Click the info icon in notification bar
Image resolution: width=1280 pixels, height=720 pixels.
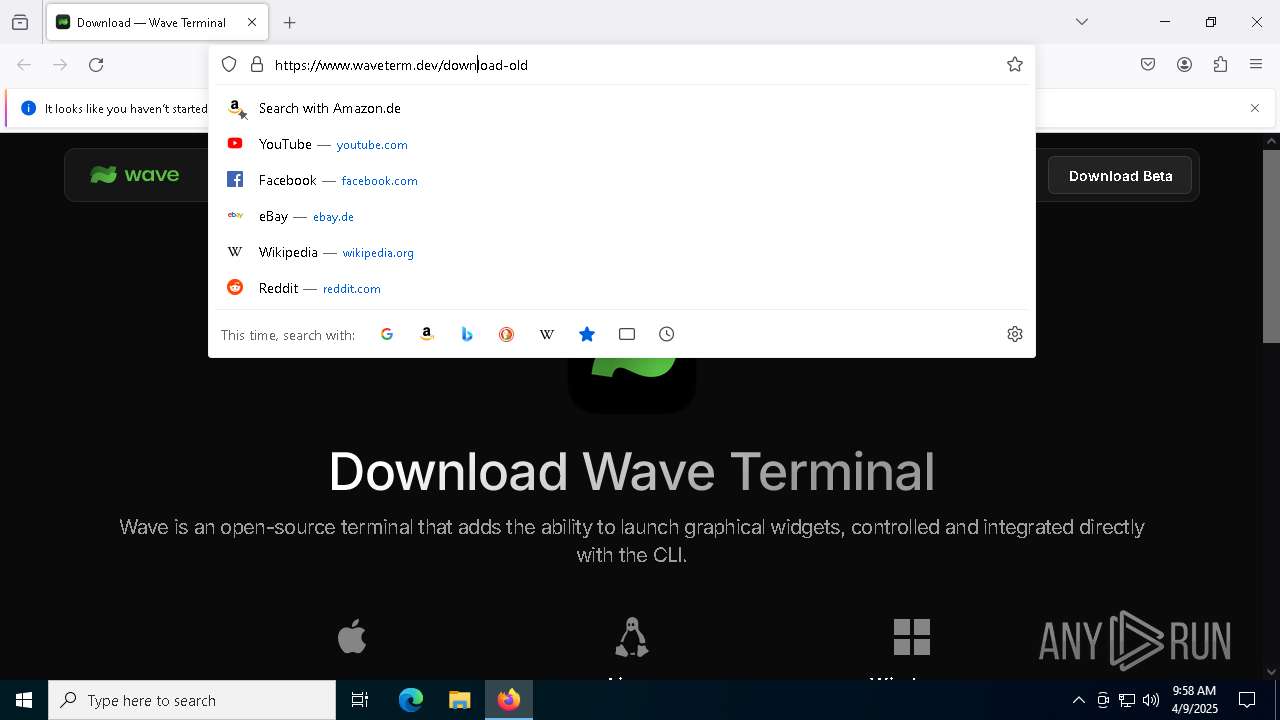pos(28,108)
